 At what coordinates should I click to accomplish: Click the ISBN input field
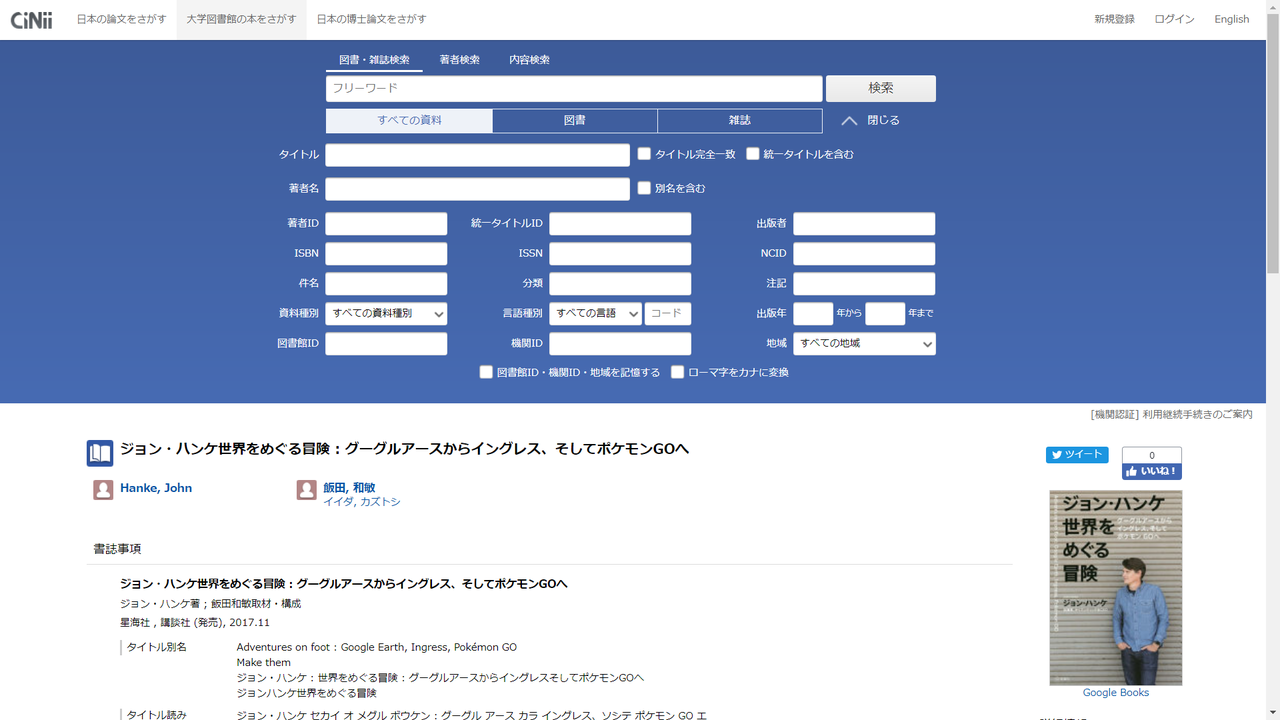tap(386, 253)
